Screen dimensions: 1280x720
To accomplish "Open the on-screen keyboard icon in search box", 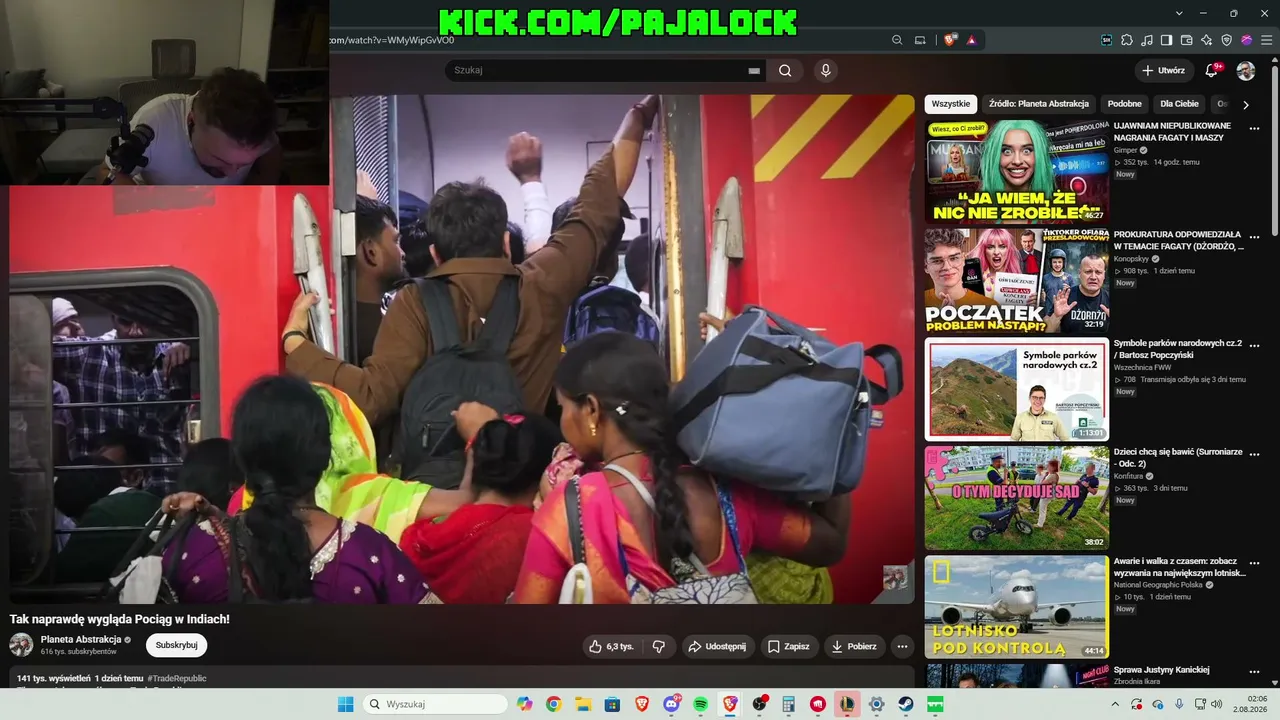I will point(754,71).
